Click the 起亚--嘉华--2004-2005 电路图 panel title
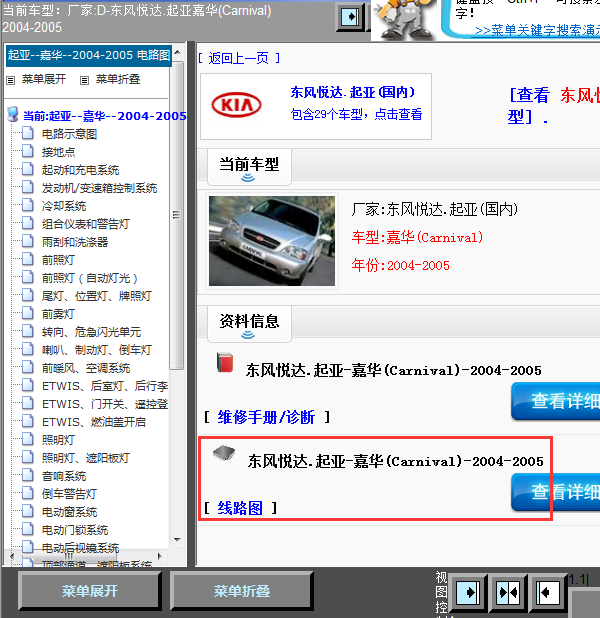The image size is (600, 618). tap(89, 55)
